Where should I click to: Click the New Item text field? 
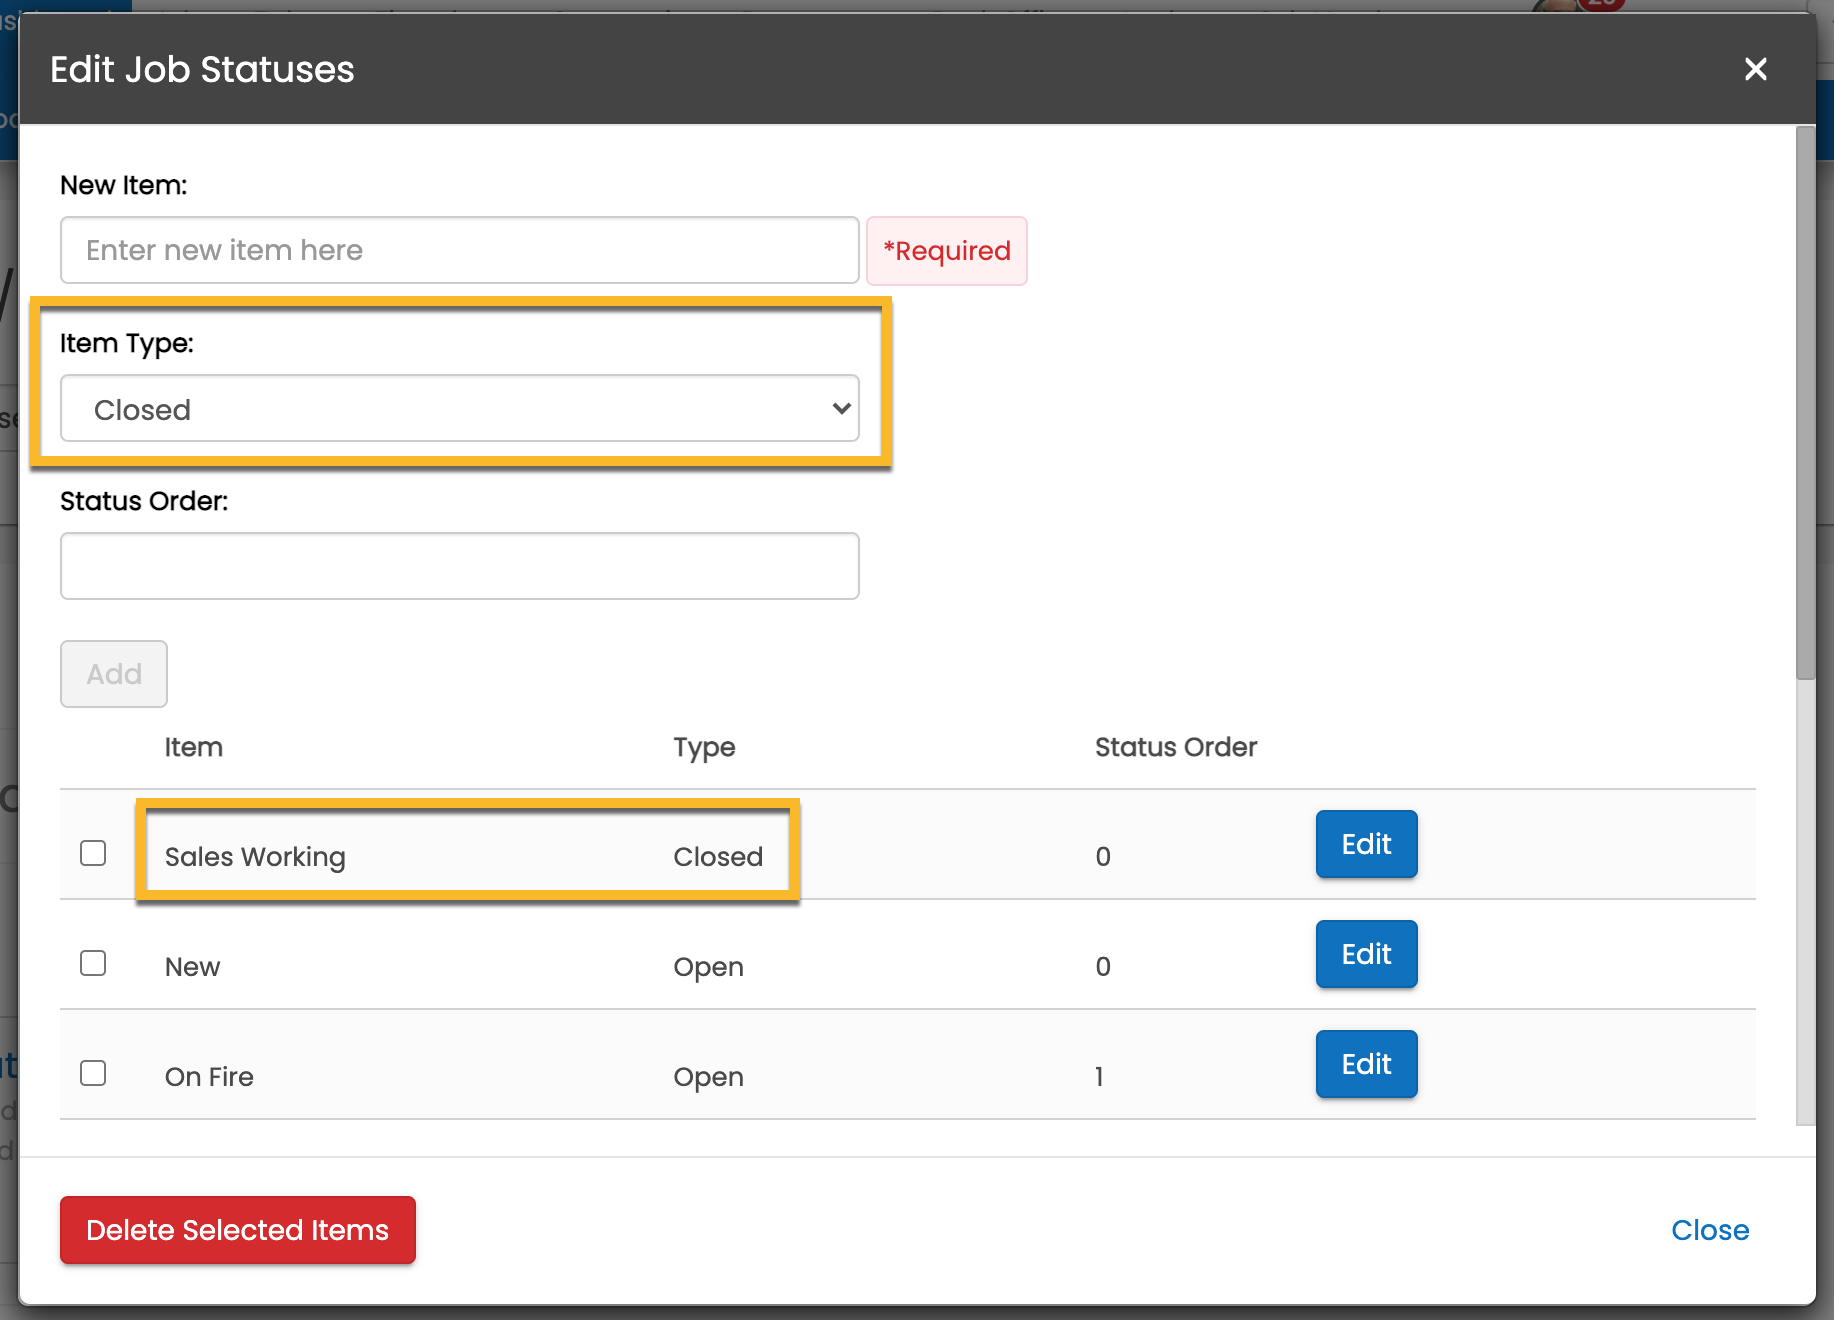click(460, 250)
